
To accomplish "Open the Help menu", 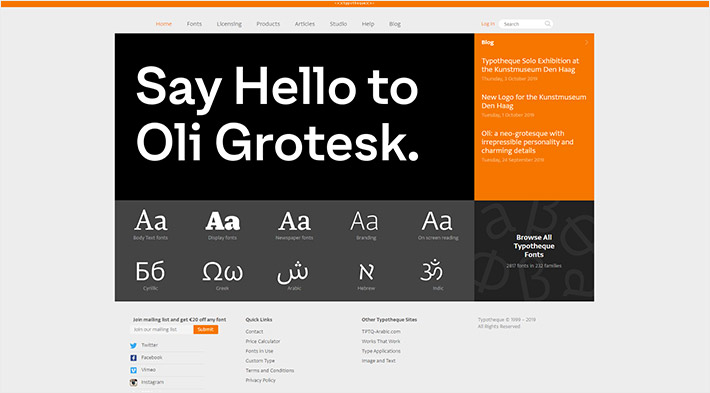I will 368,24.
